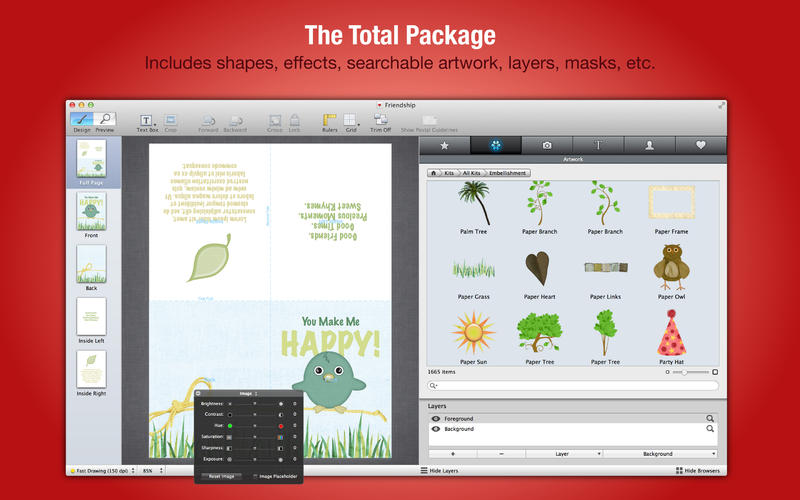Screen dimensions: 800x500
Task: Select the Paper Sun artwork
Action: tap(473, 333)
